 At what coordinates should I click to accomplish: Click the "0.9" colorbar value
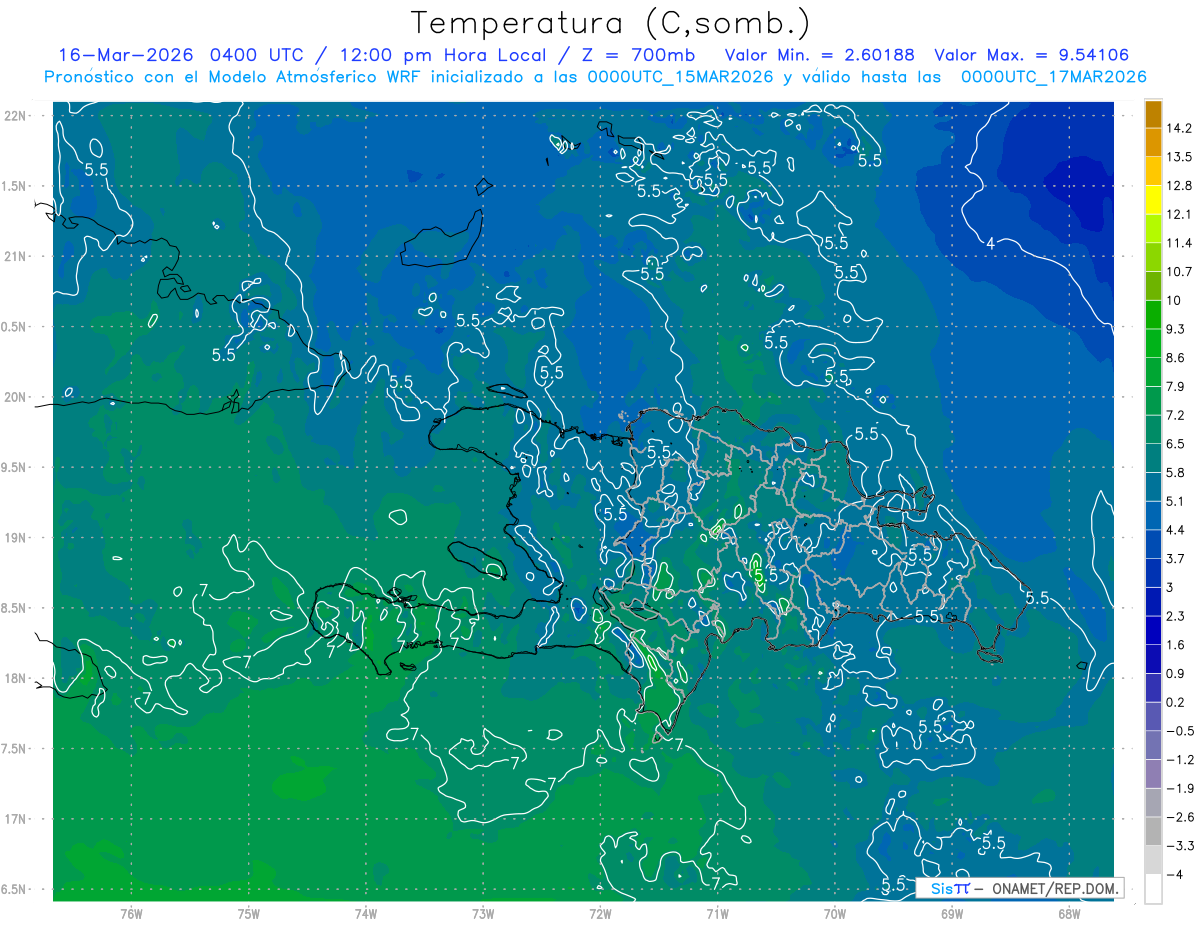pyautogui.click(x=1176, y=672)
